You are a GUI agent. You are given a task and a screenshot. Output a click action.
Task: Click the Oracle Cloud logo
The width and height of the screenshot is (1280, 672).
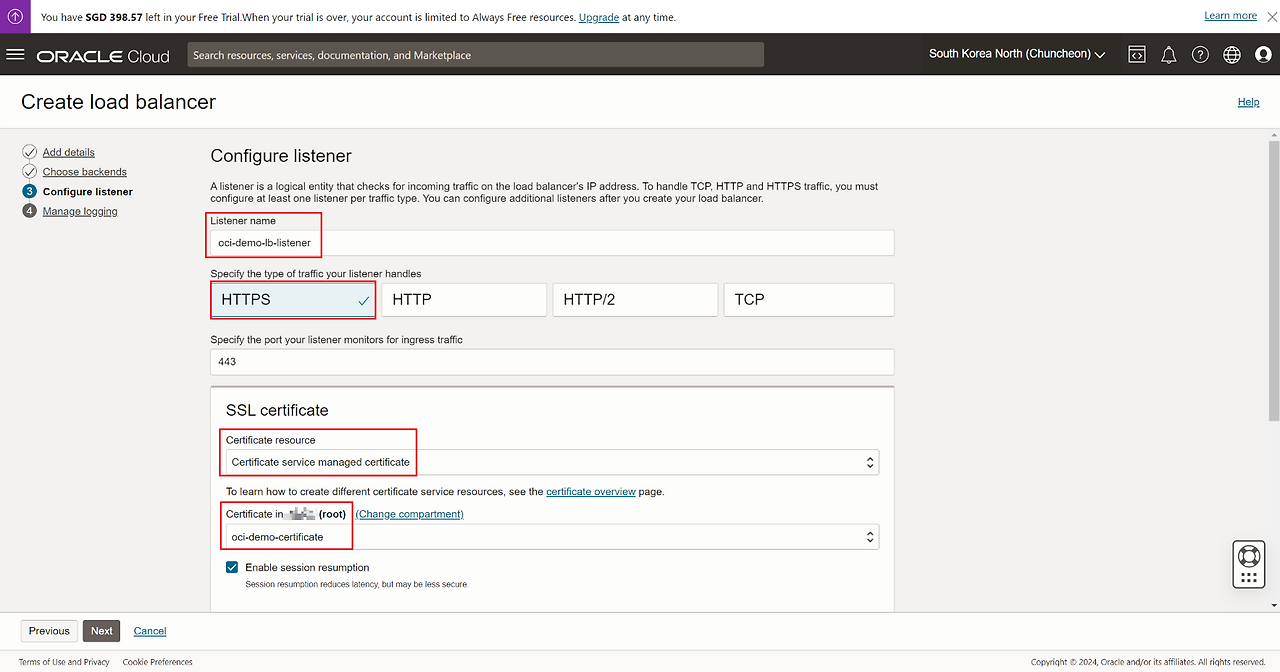[103, 56]
